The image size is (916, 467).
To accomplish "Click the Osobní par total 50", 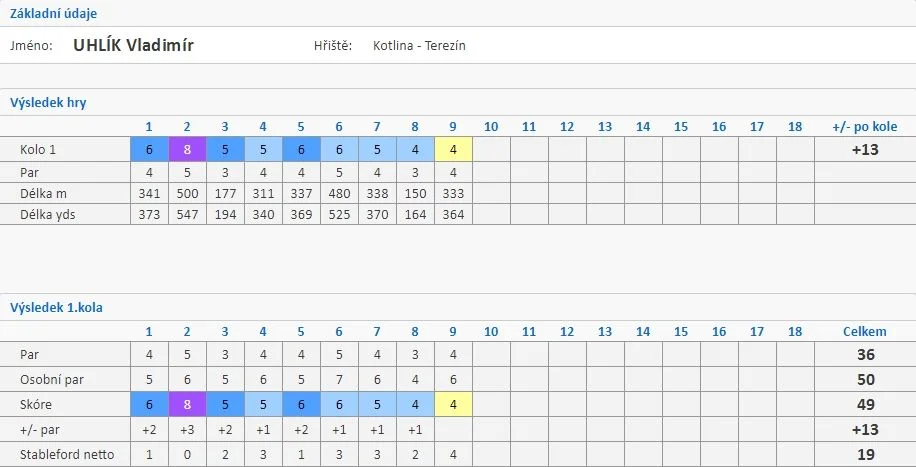I will tap(865, 380).
